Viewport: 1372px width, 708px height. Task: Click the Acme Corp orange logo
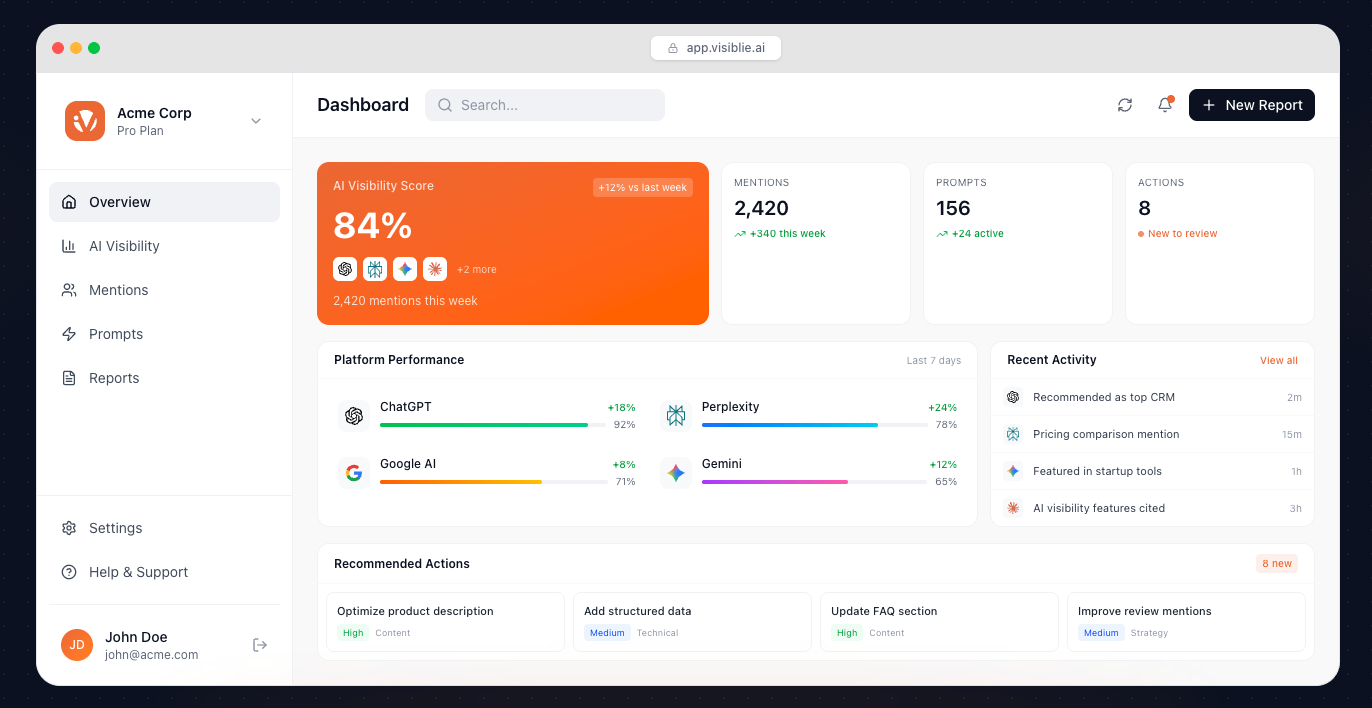point(85,121)
